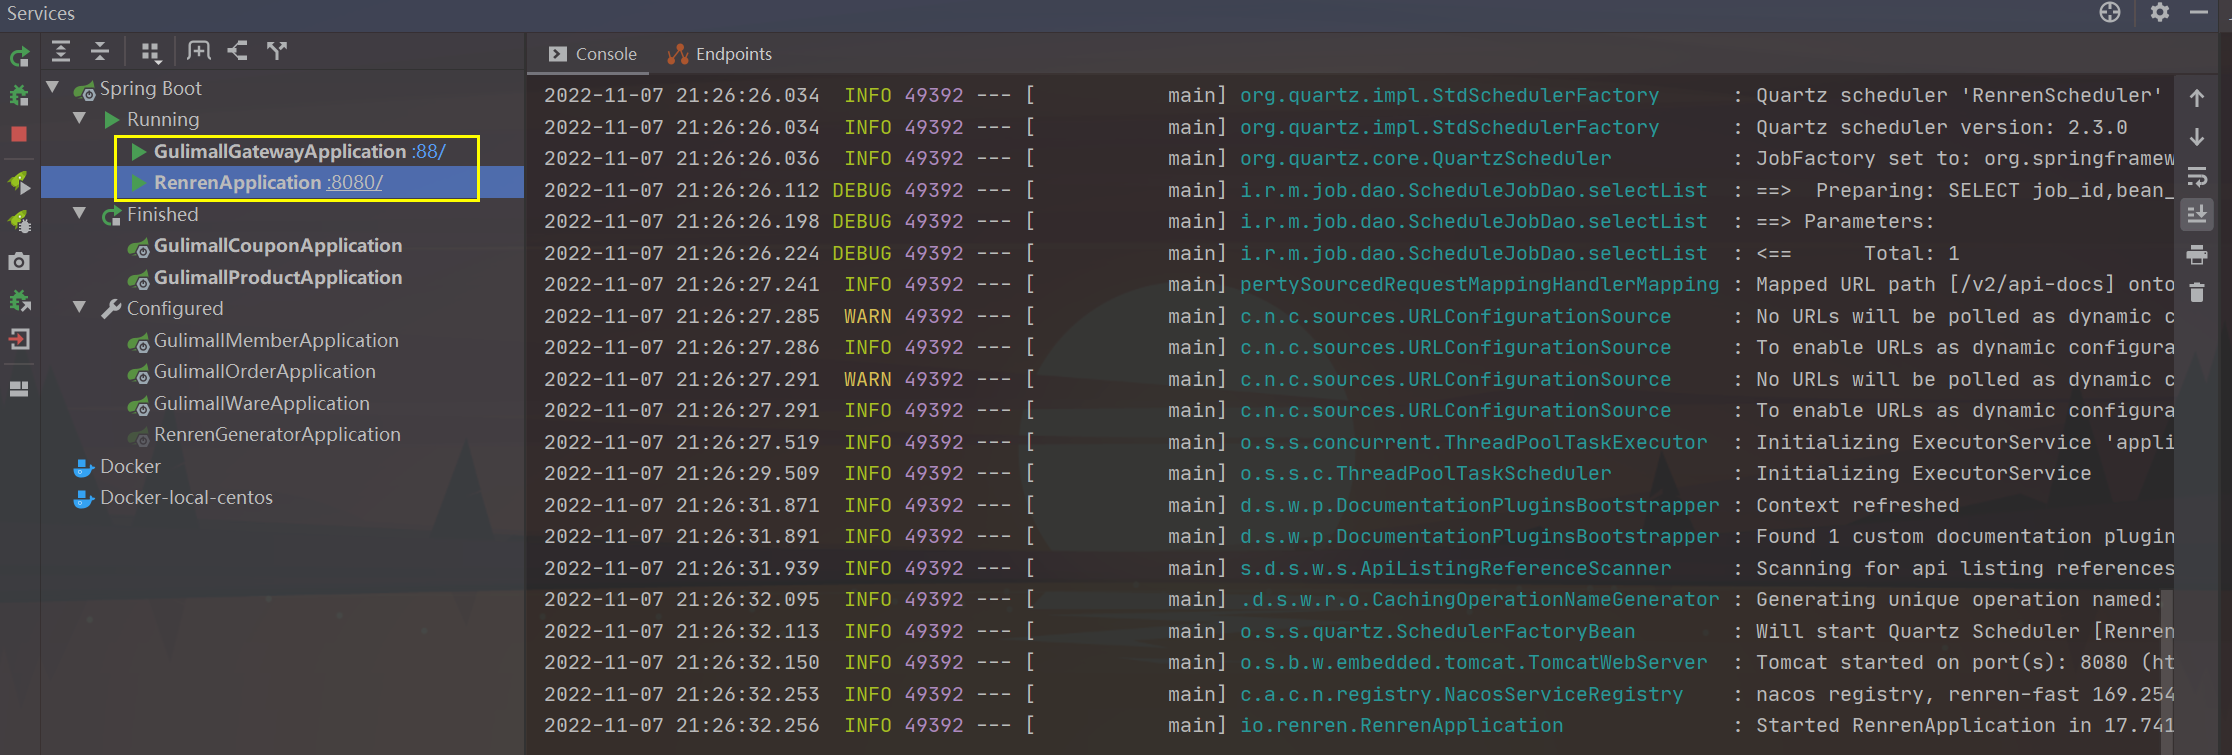Click the Finished group label

[162, 214]
